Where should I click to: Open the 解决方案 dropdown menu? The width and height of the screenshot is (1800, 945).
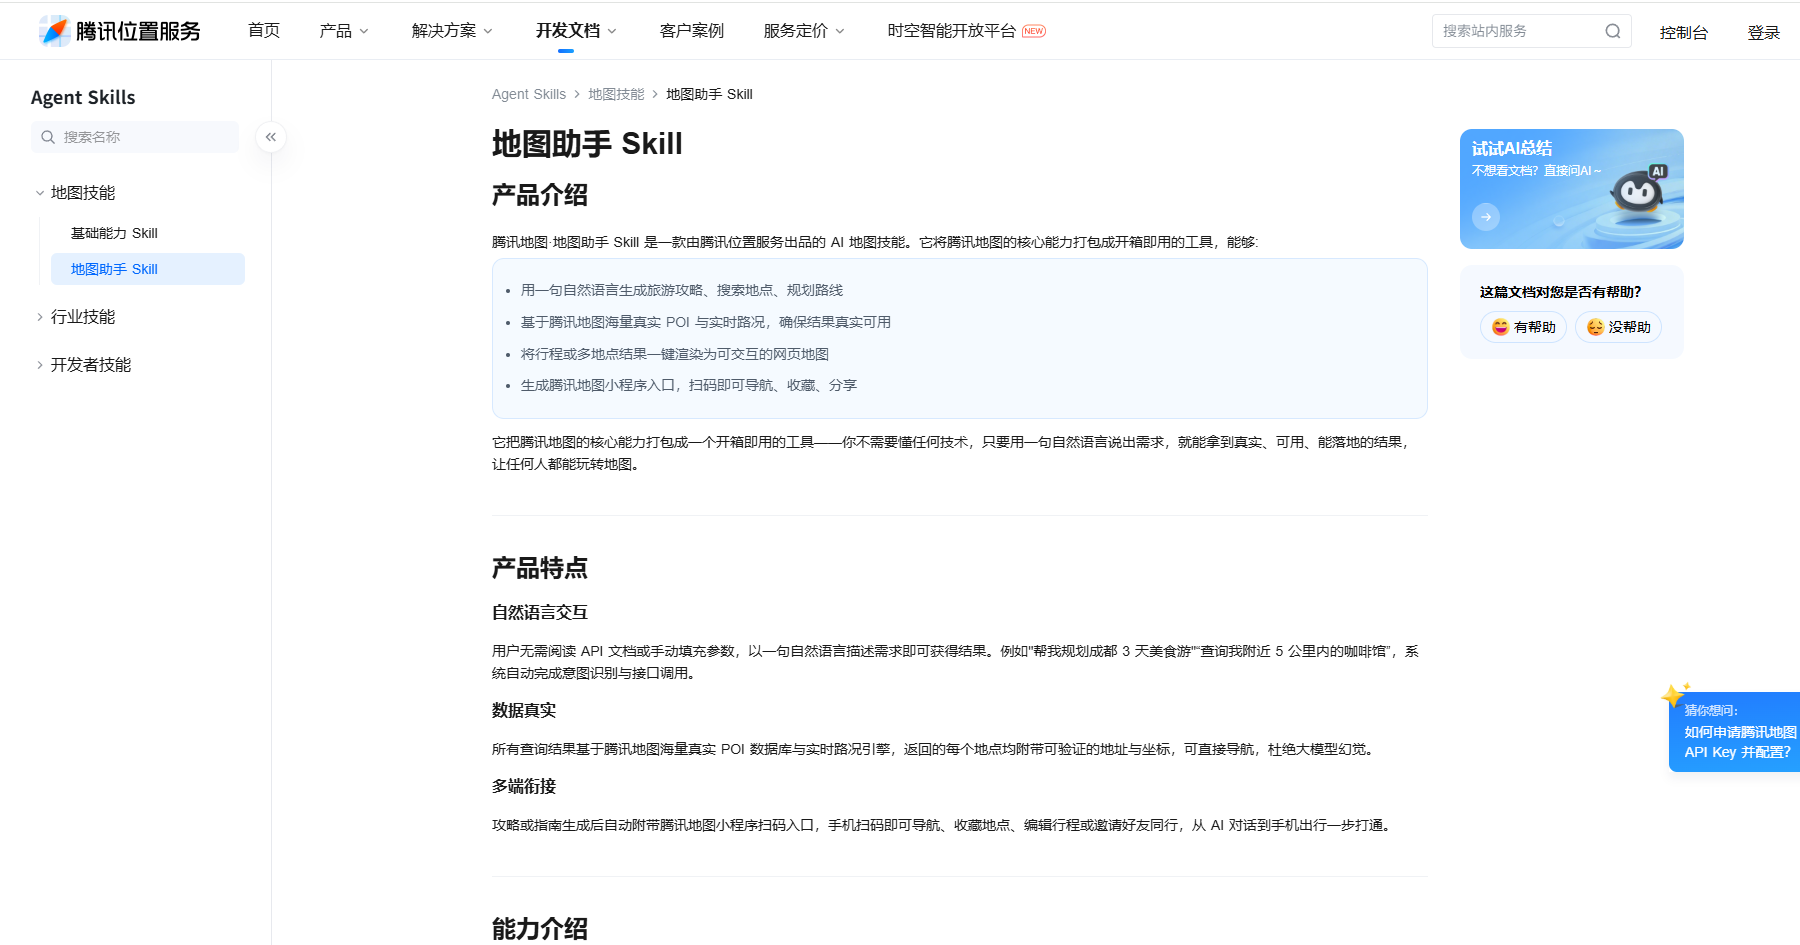(452, 31)
